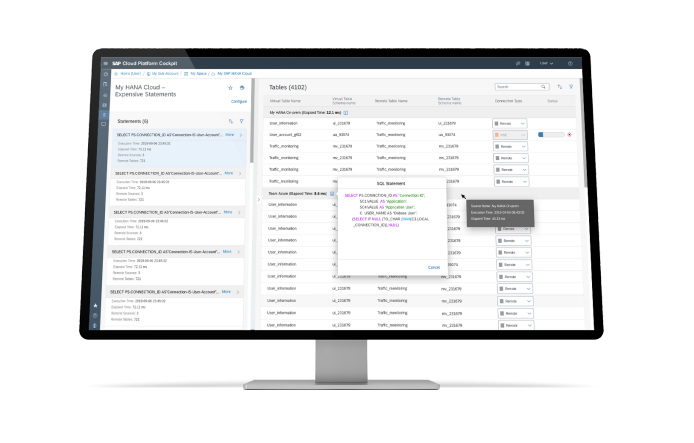694x443 pixels.
Task: Open the My Sub-Account breadcrumb link
Action: [x=165, y=73]
